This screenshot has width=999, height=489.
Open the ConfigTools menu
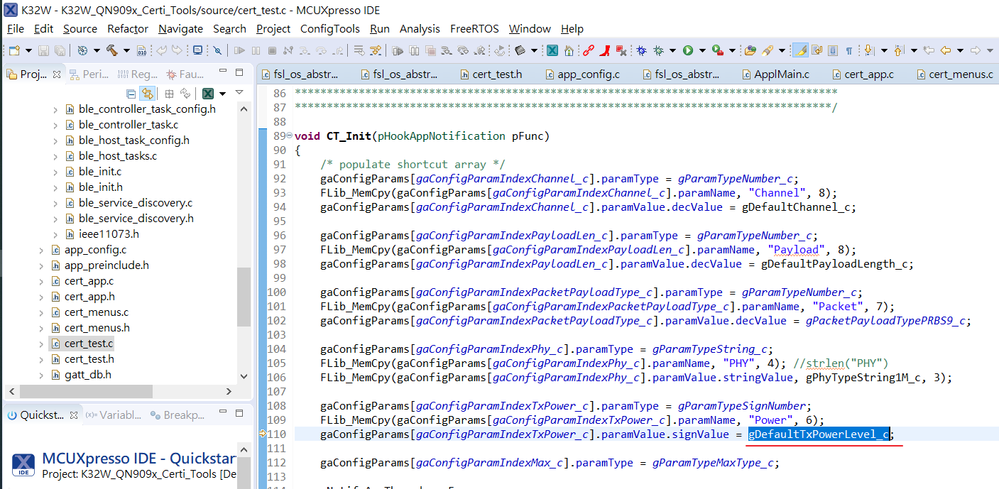(x=330, y=29)
